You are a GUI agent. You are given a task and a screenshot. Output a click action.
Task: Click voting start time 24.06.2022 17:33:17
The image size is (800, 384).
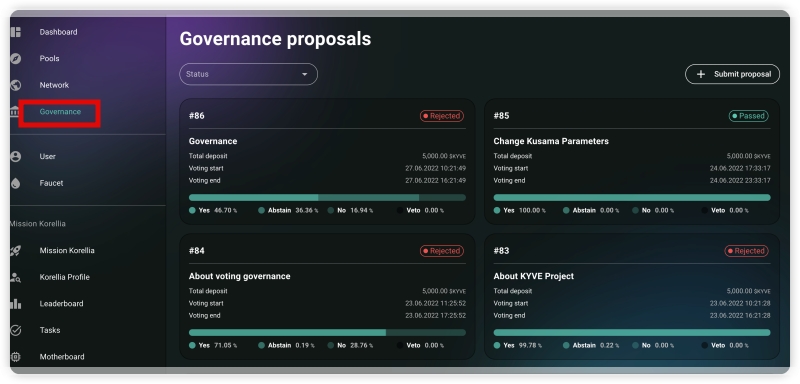740,168
